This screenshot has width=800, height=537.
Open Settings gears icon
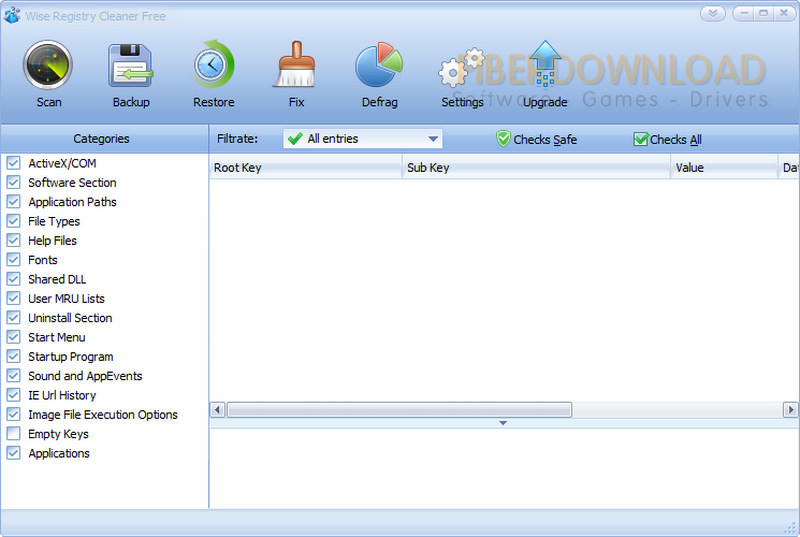point(462,67)
